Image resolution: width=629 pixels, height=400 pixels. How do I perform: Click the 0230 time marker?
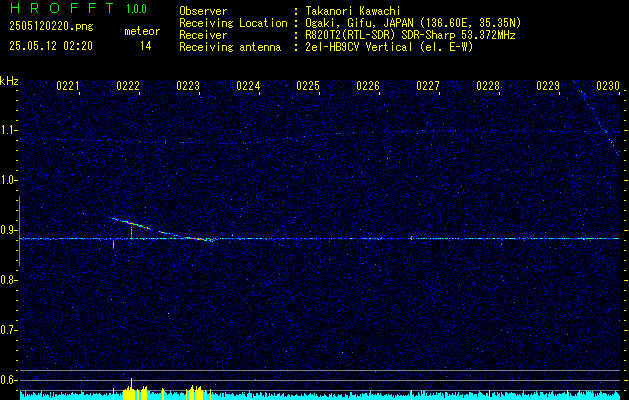pos(608,86)
